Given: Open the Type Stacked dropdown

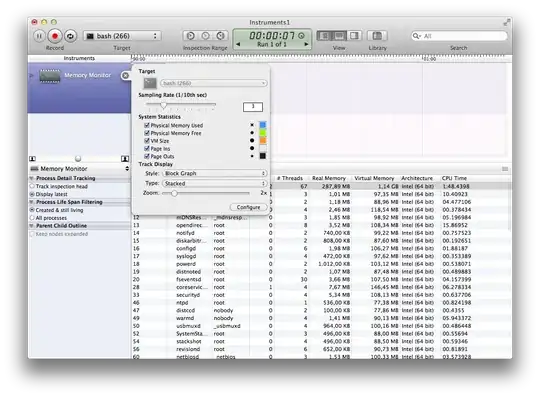Looking at the screenshot, I should (215, 184).
